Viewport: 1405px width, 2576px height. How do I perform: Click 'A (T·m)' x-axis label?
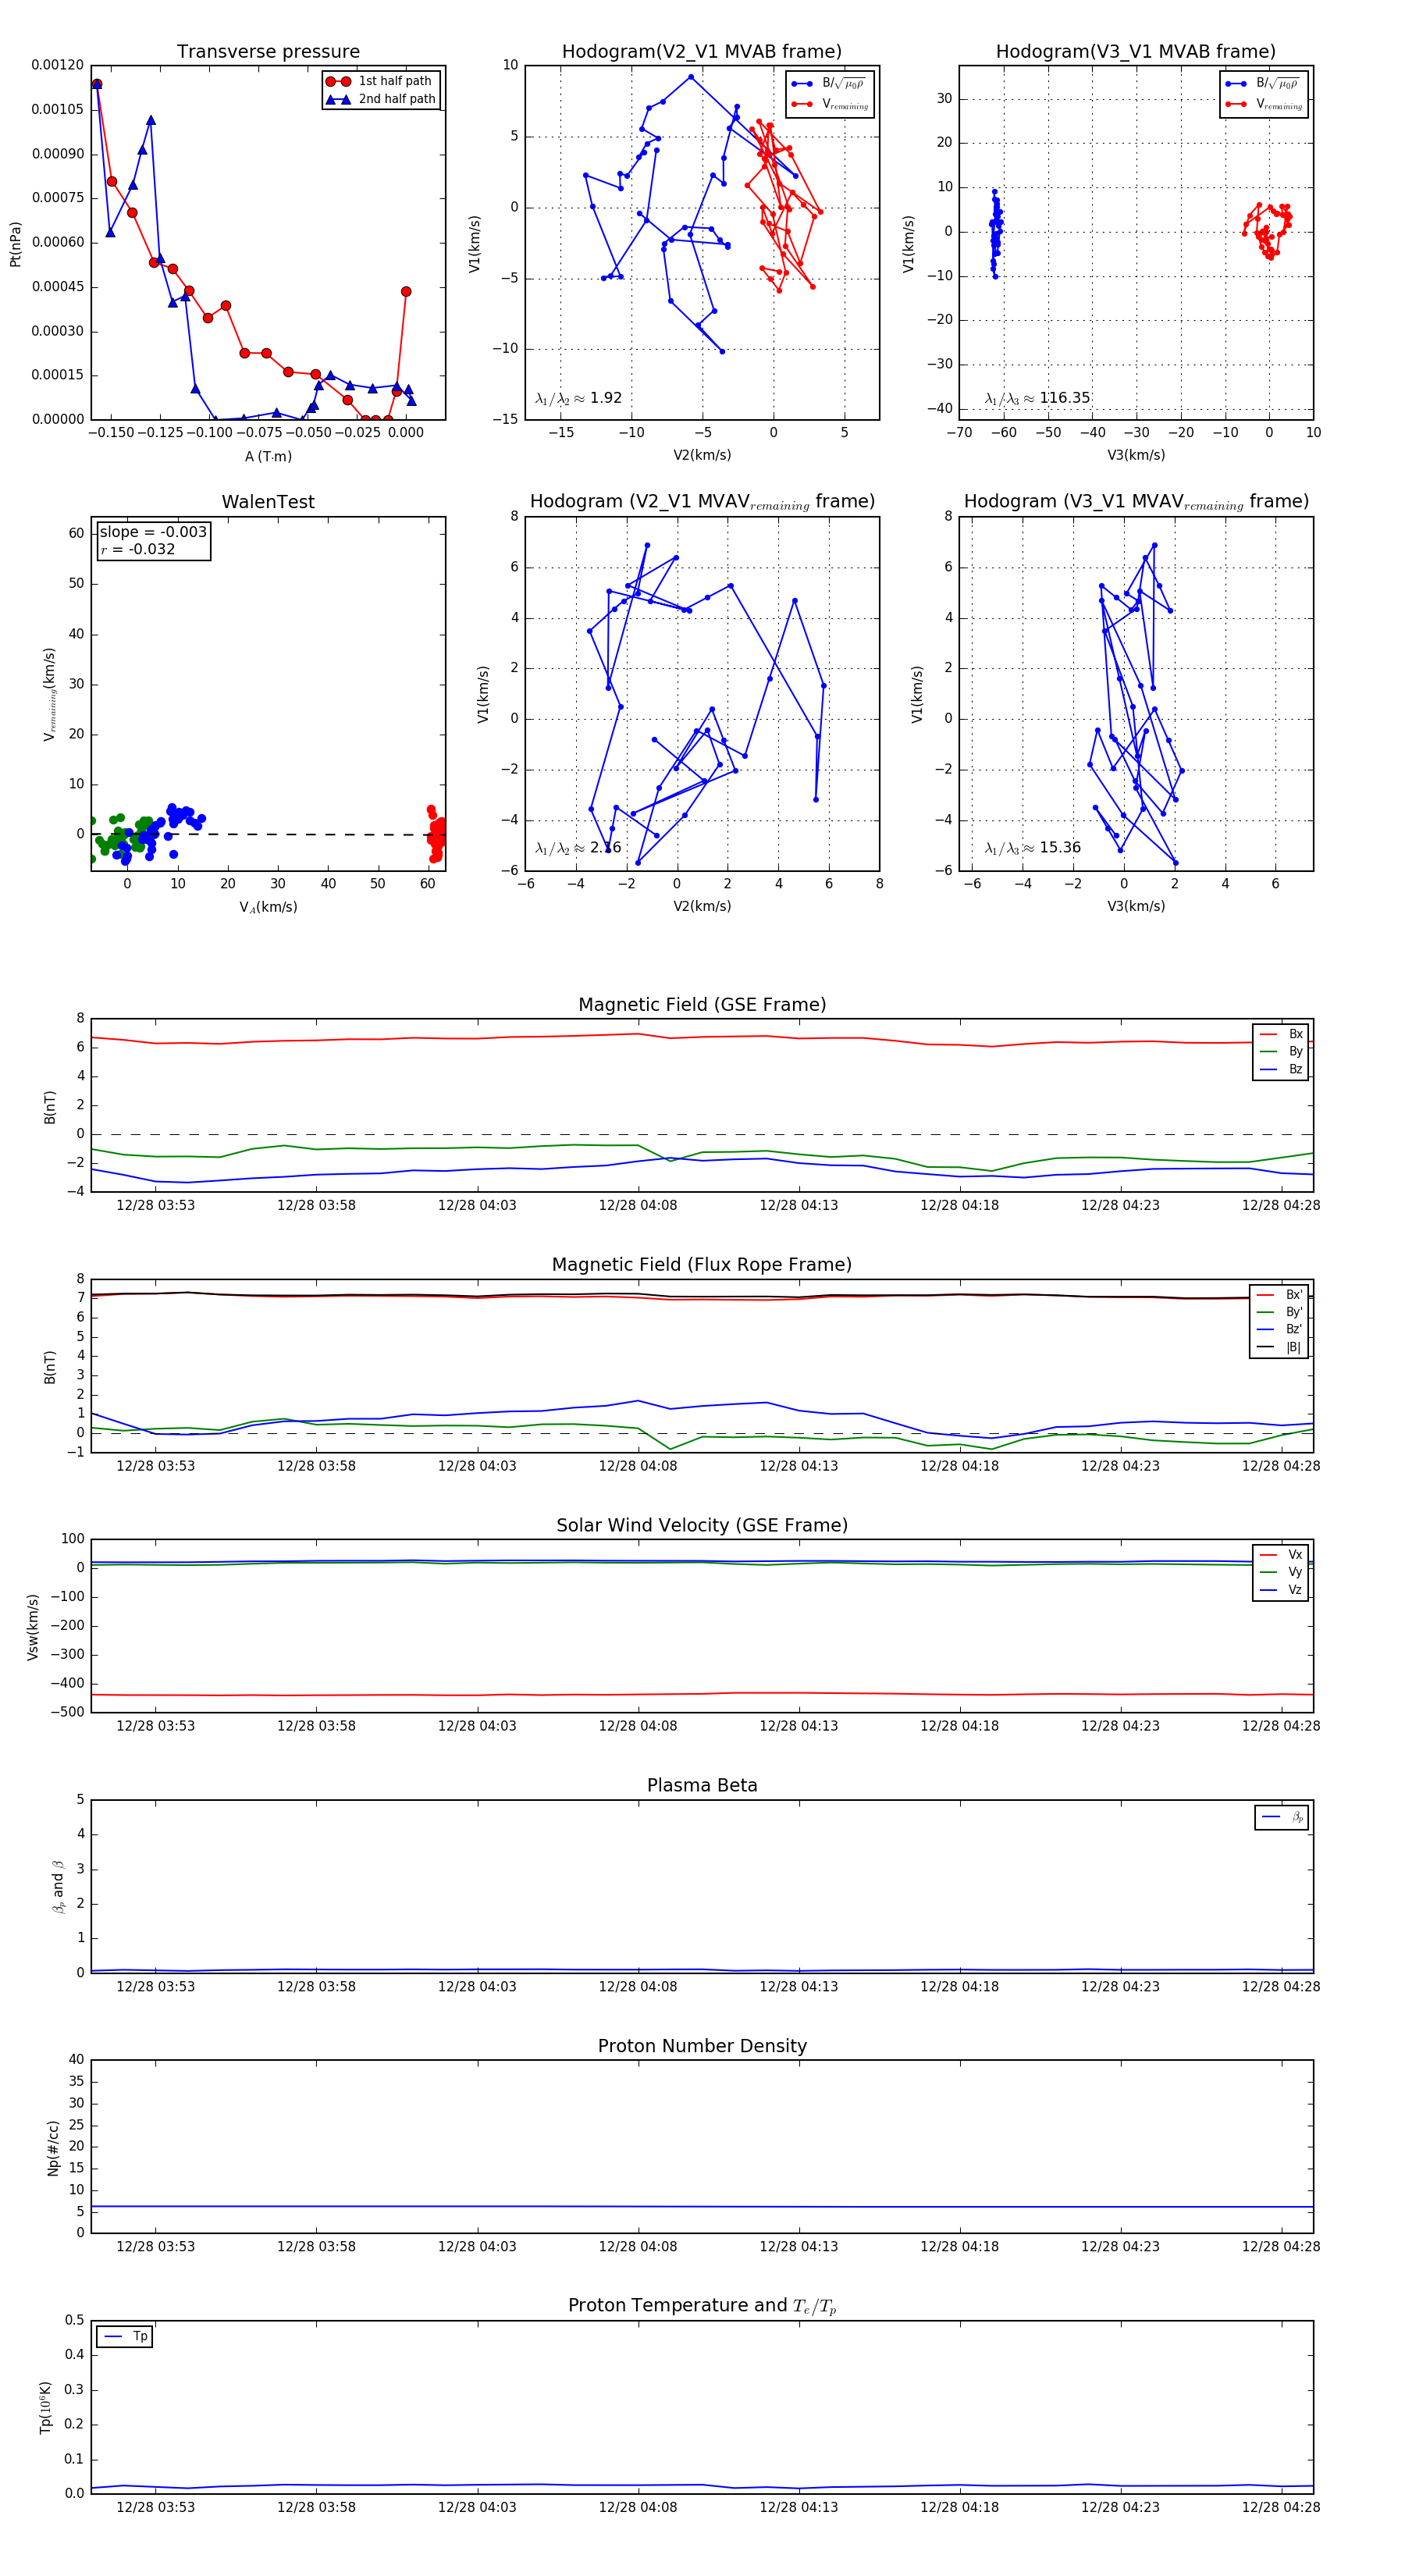268,457
